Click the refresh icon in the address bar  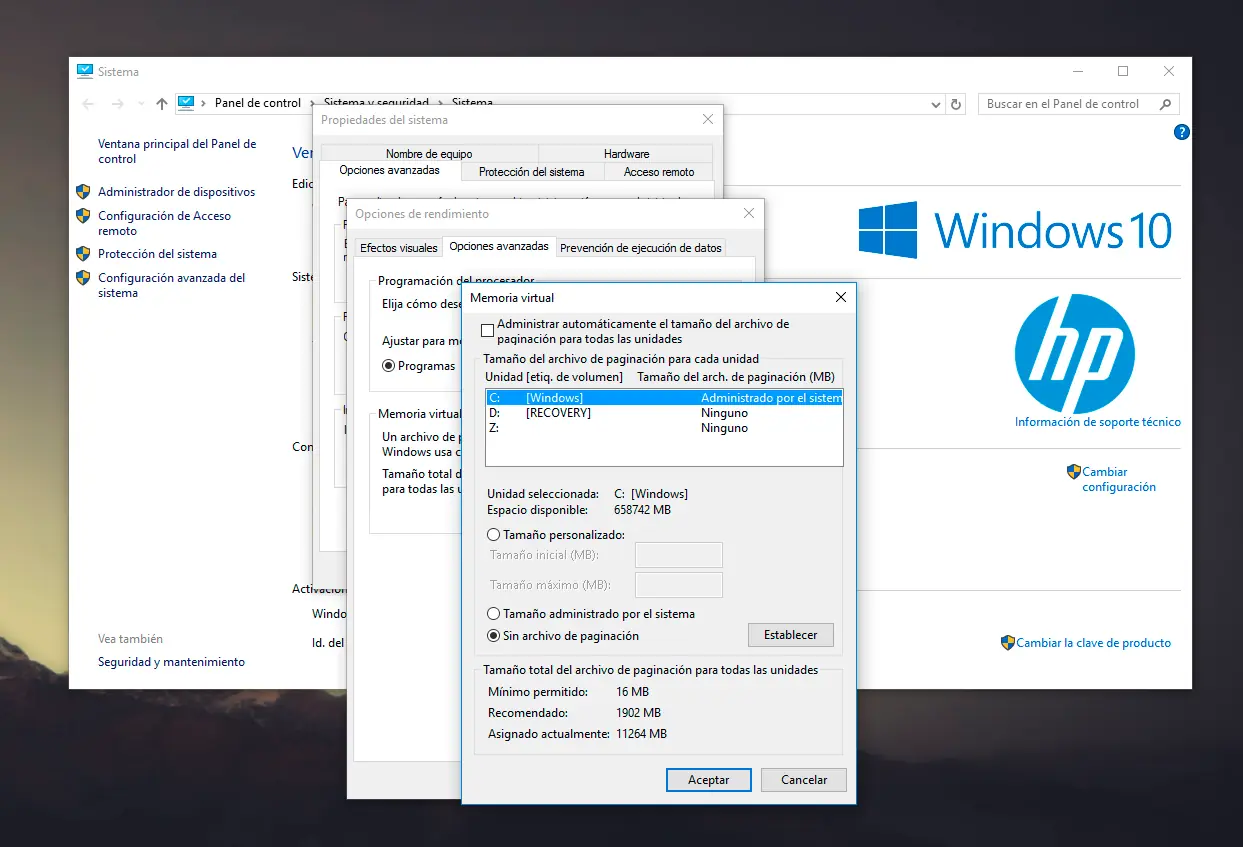click(952, 103)
